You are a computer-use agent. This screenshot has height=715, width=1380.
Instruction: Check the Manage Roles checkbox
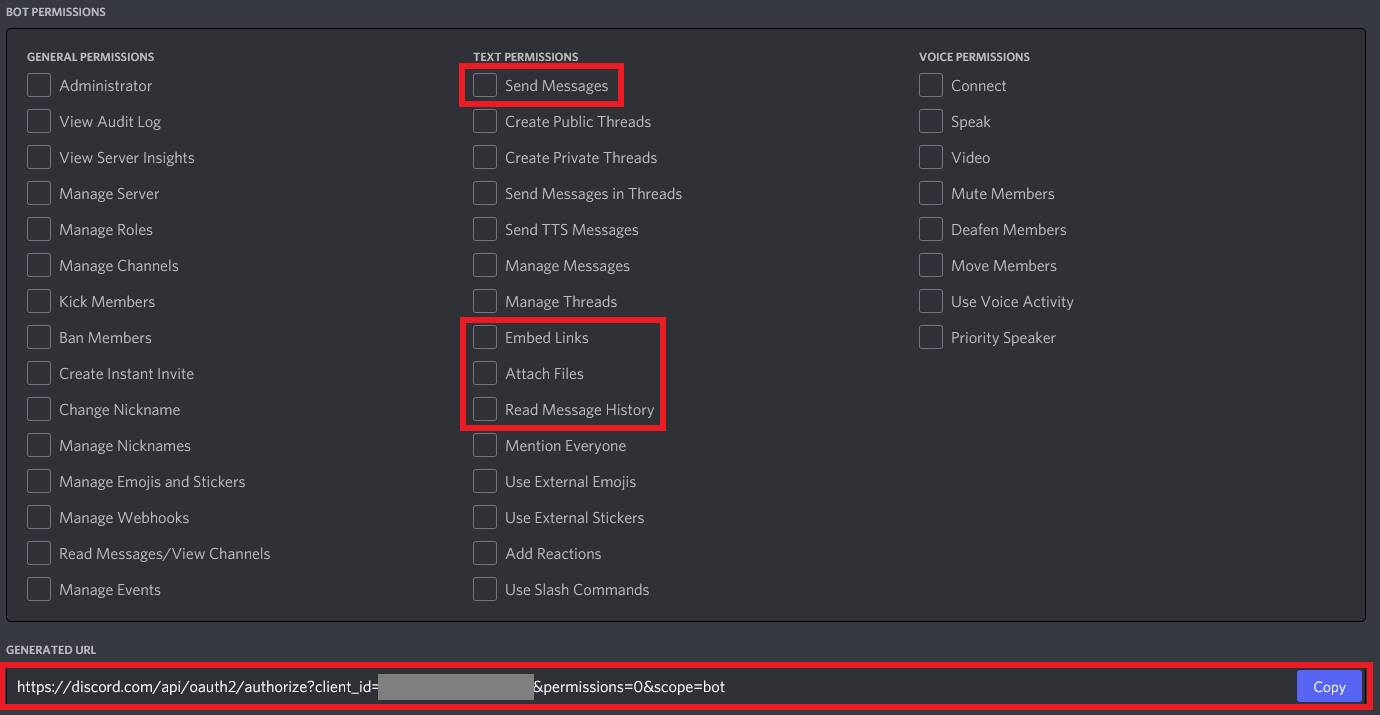(x=39, y=230)
